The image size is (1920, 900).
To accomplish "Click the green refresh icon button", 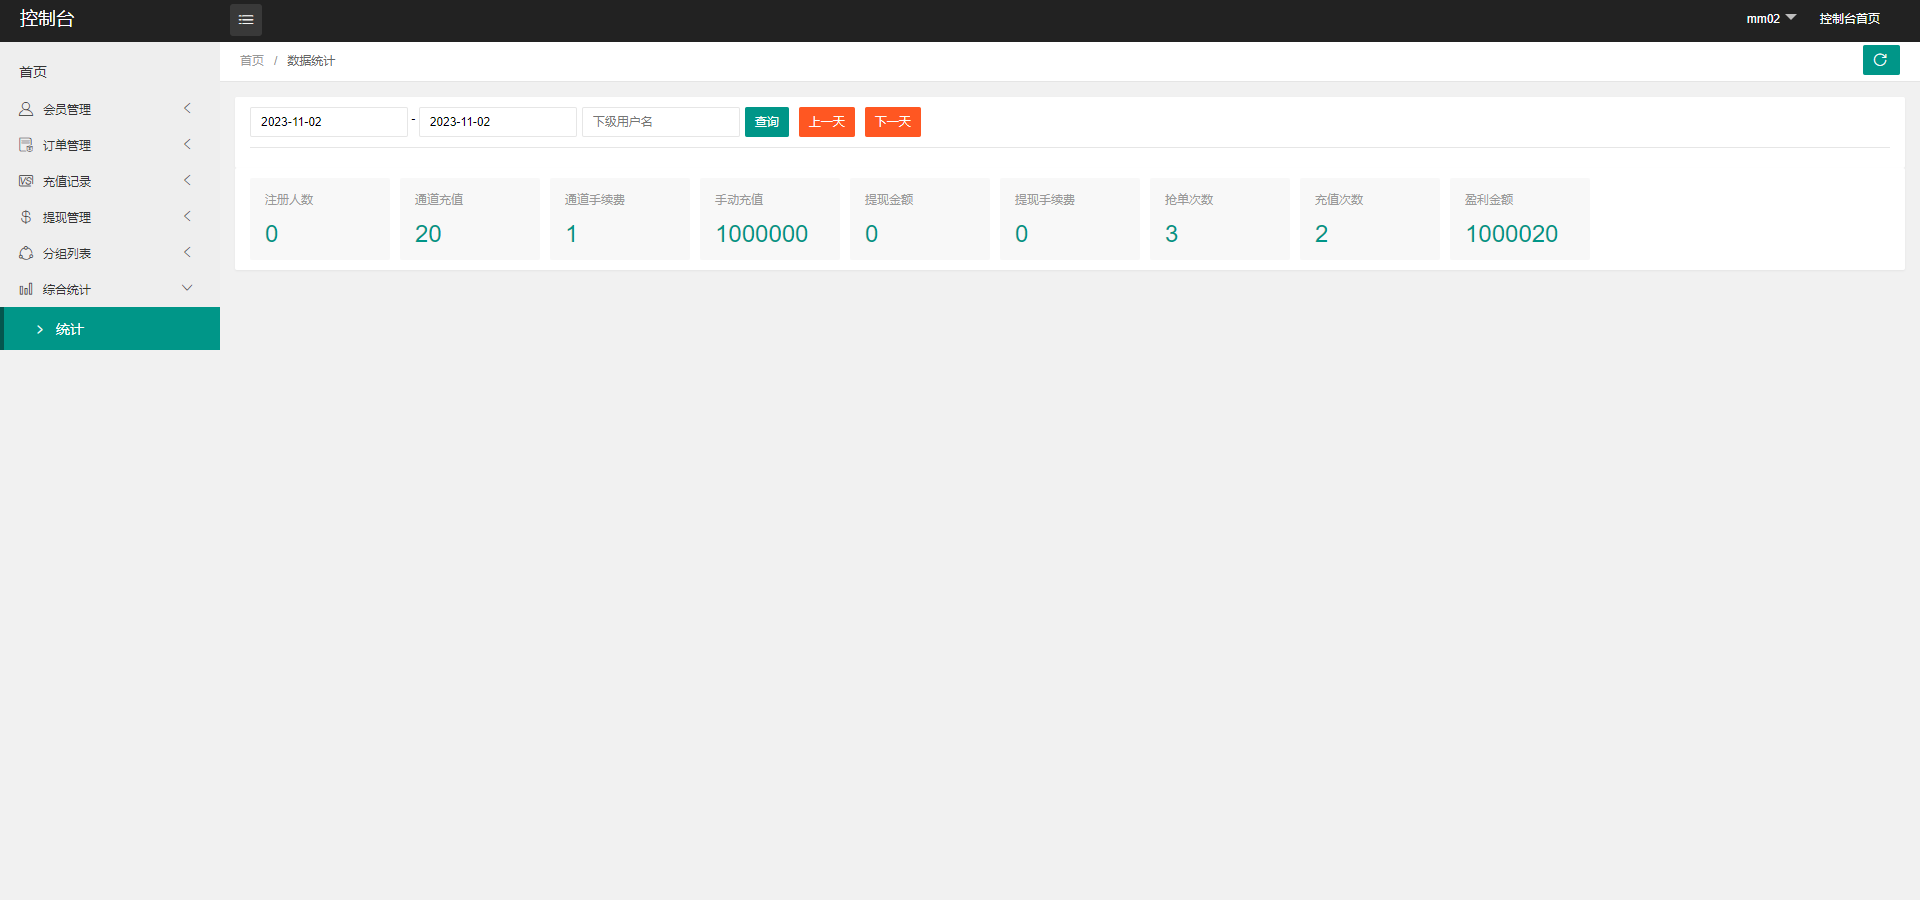I will (1880, 60).
